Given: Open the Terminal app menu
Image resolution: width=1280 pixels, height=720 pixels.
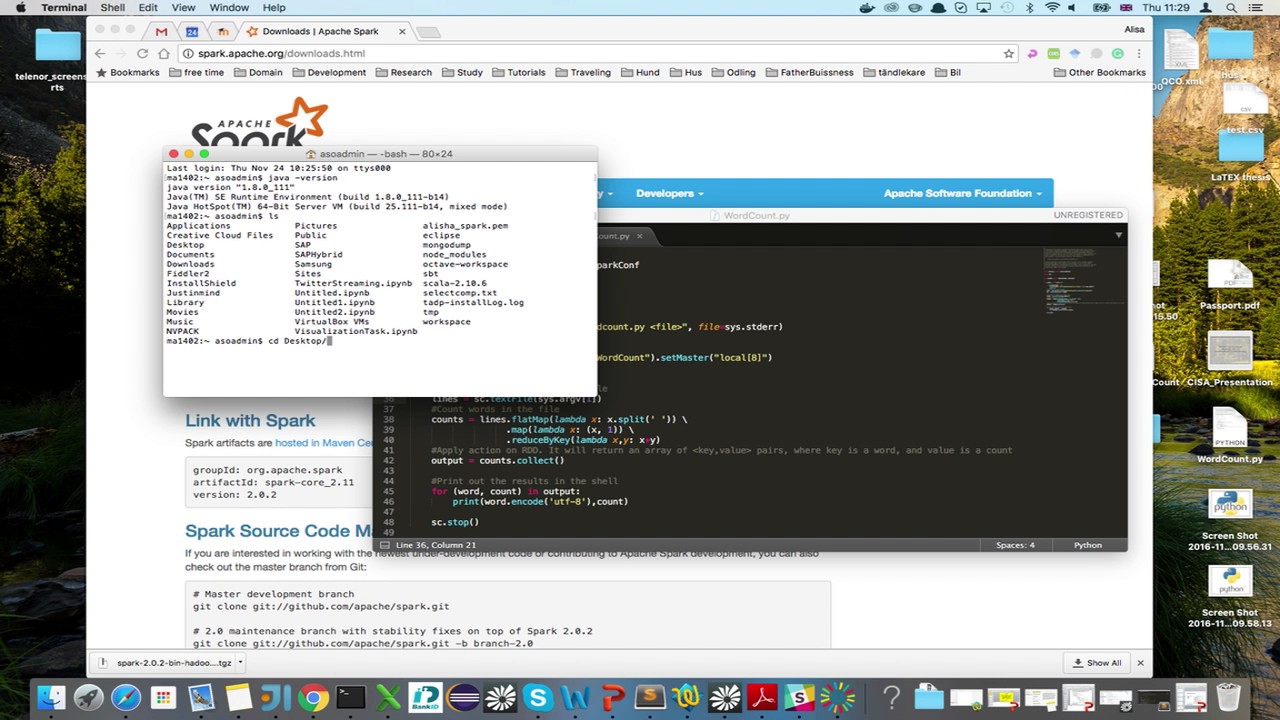Looking at the screenshot, I should (x=64, y=8).
